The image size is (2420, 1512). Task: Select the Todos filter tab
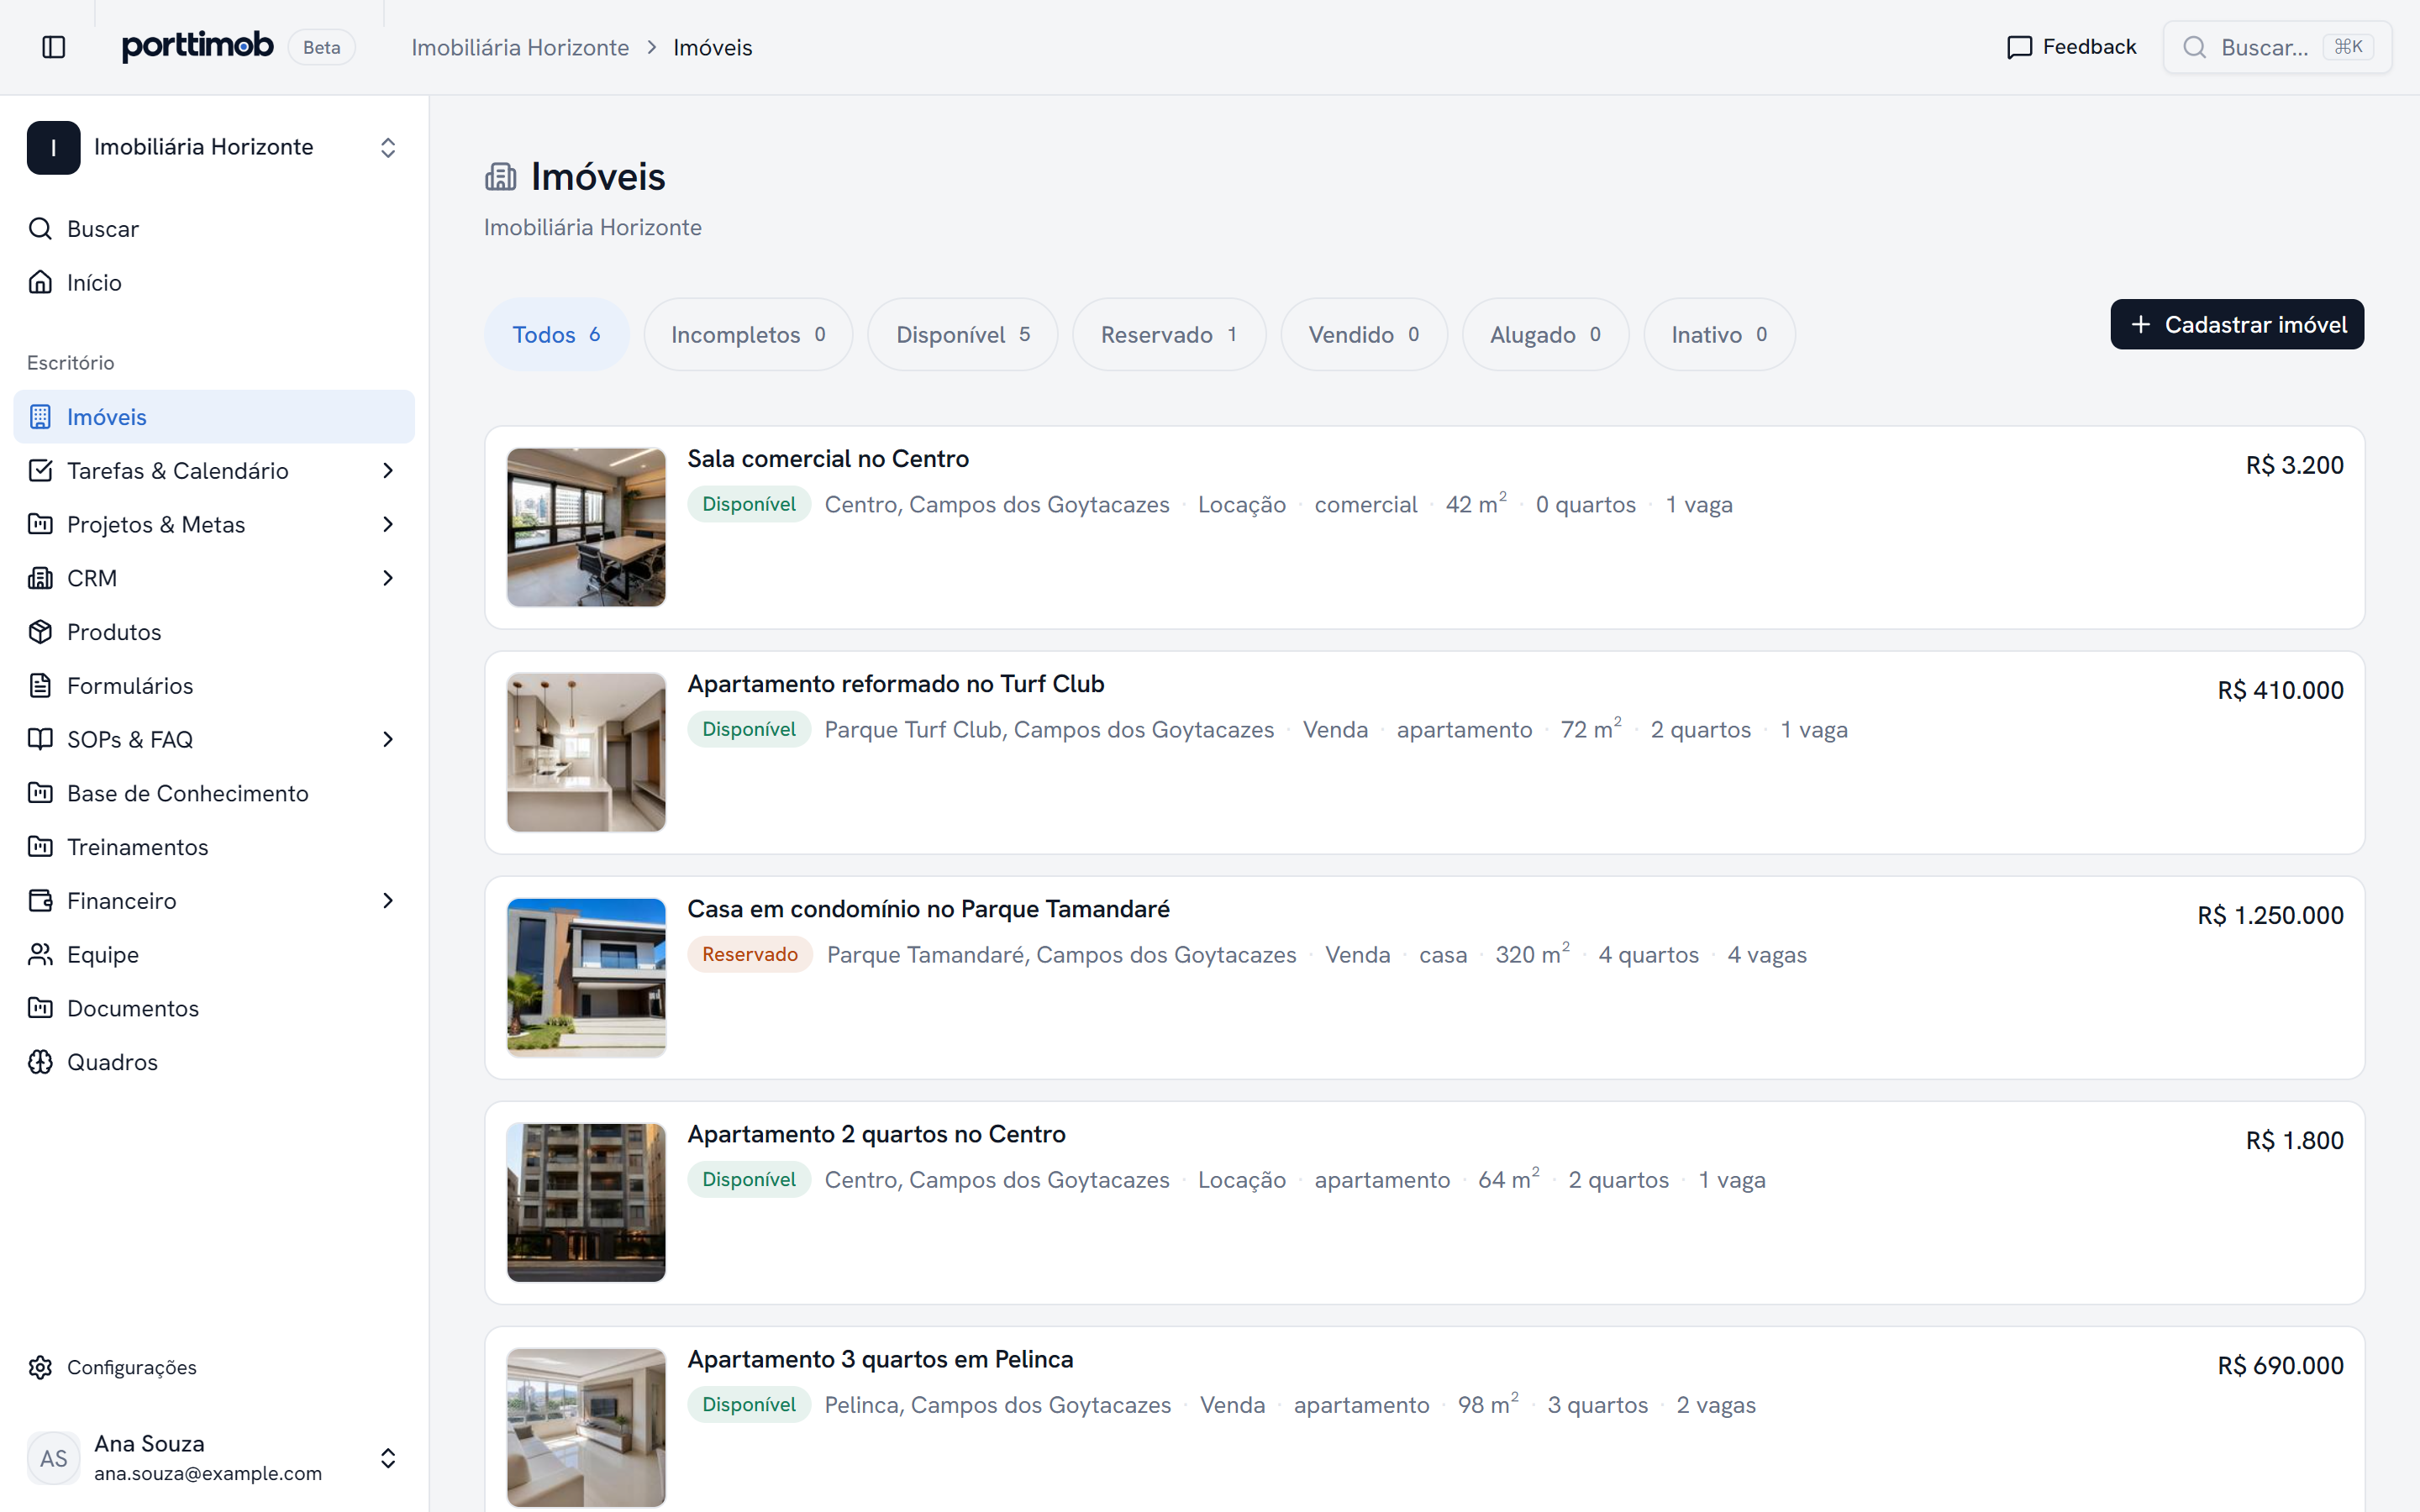(557, 335)
